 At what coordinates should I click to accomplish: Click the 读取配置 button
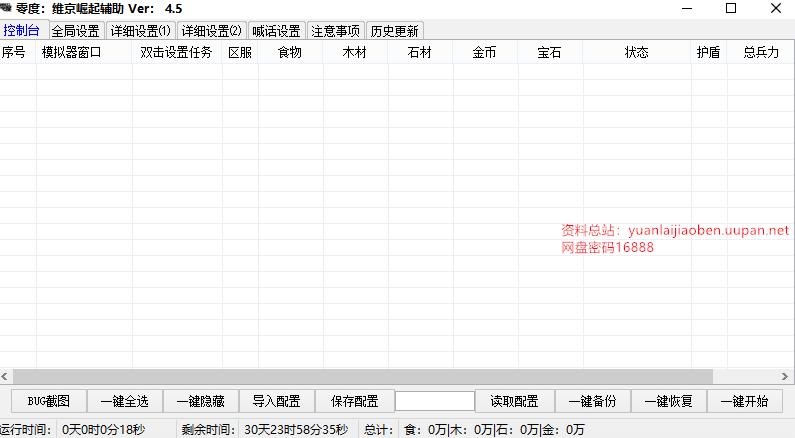[515, 402]
